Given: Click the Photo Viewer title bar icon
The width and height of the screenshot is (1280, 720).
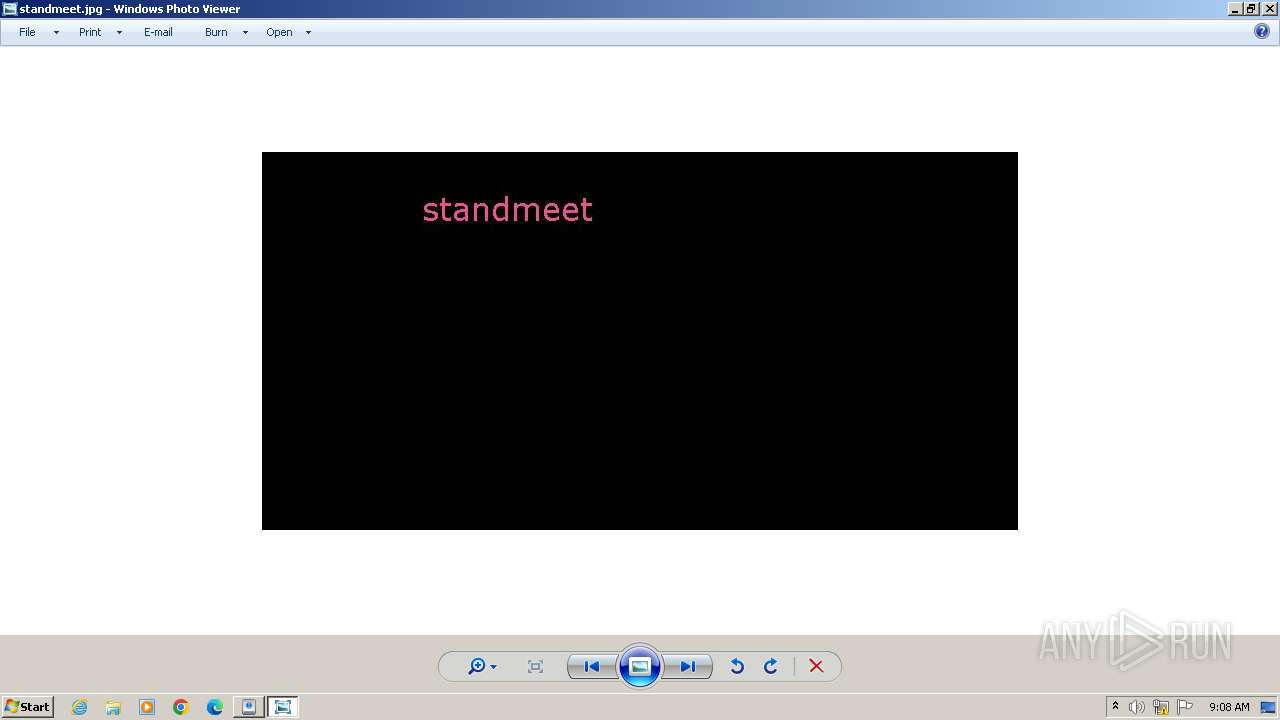Looking at the screenshot, I should 10,9.
